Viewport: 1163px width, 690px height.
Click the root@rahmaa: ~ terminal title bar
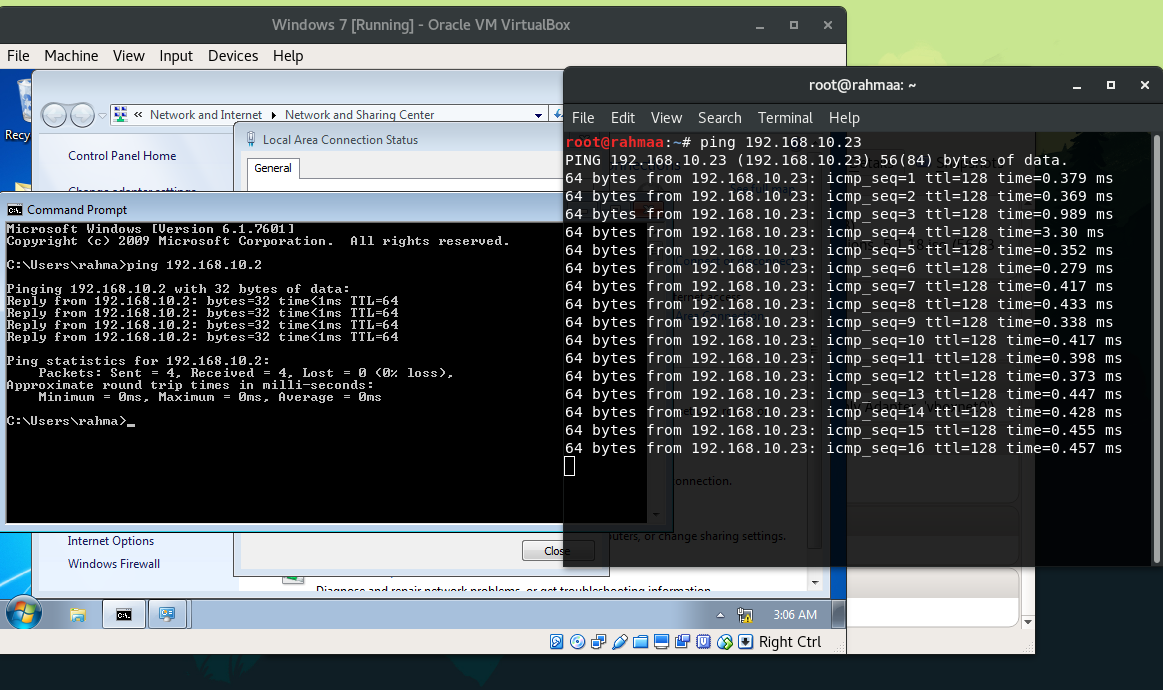pyautogui.click(x=863, y=85)
